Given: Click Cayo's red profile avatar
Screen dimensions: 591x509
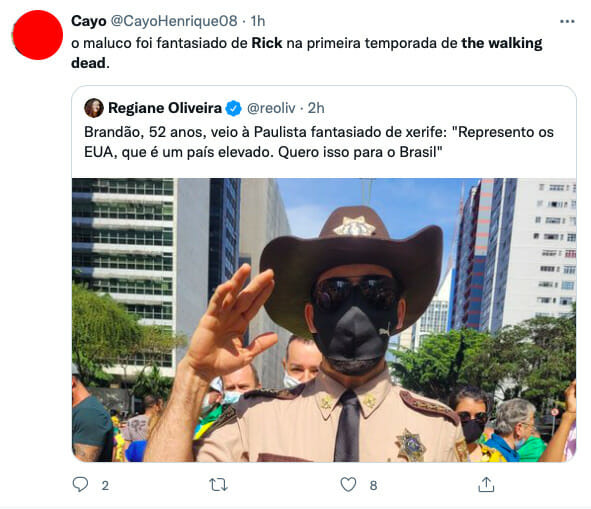Looking at the screenshot, I should point(38,35).
